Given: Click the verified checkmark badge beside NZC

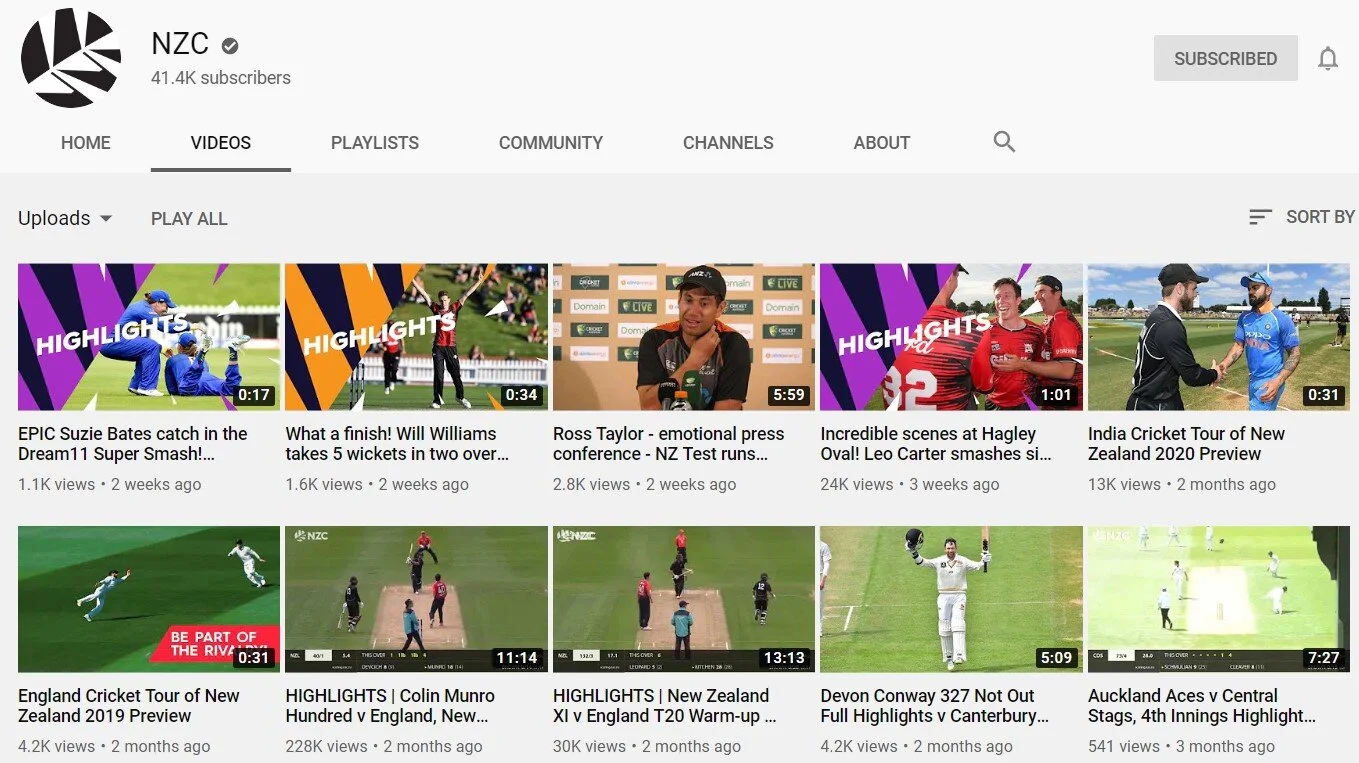Looking at the screenshot, I should pos(230,45).
